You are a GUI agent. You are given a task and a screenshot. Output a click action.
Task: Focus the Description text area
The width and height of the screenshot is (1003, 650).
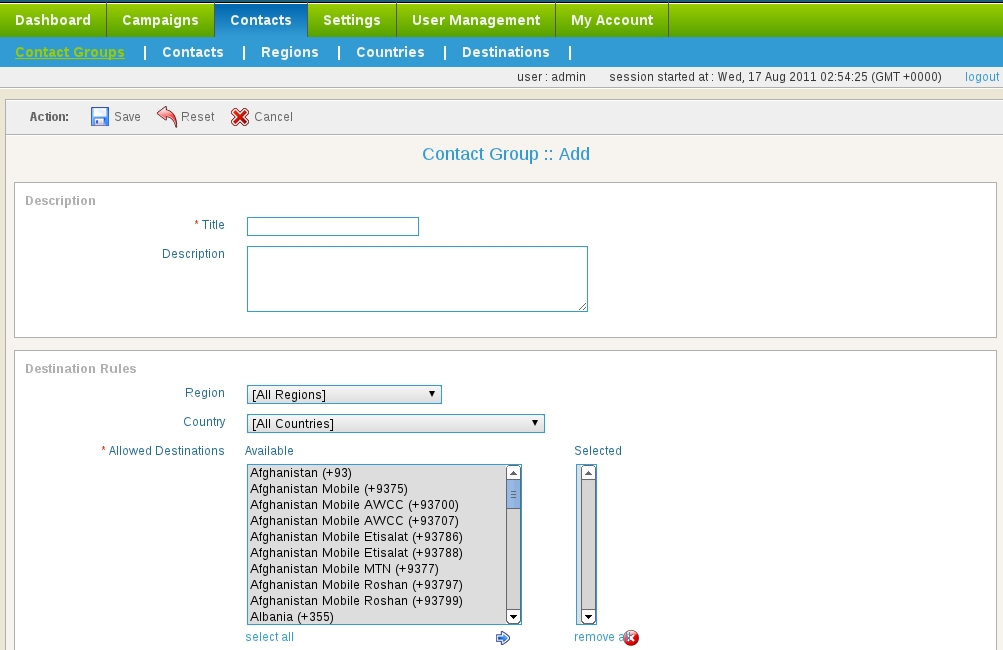pos(417,279)
